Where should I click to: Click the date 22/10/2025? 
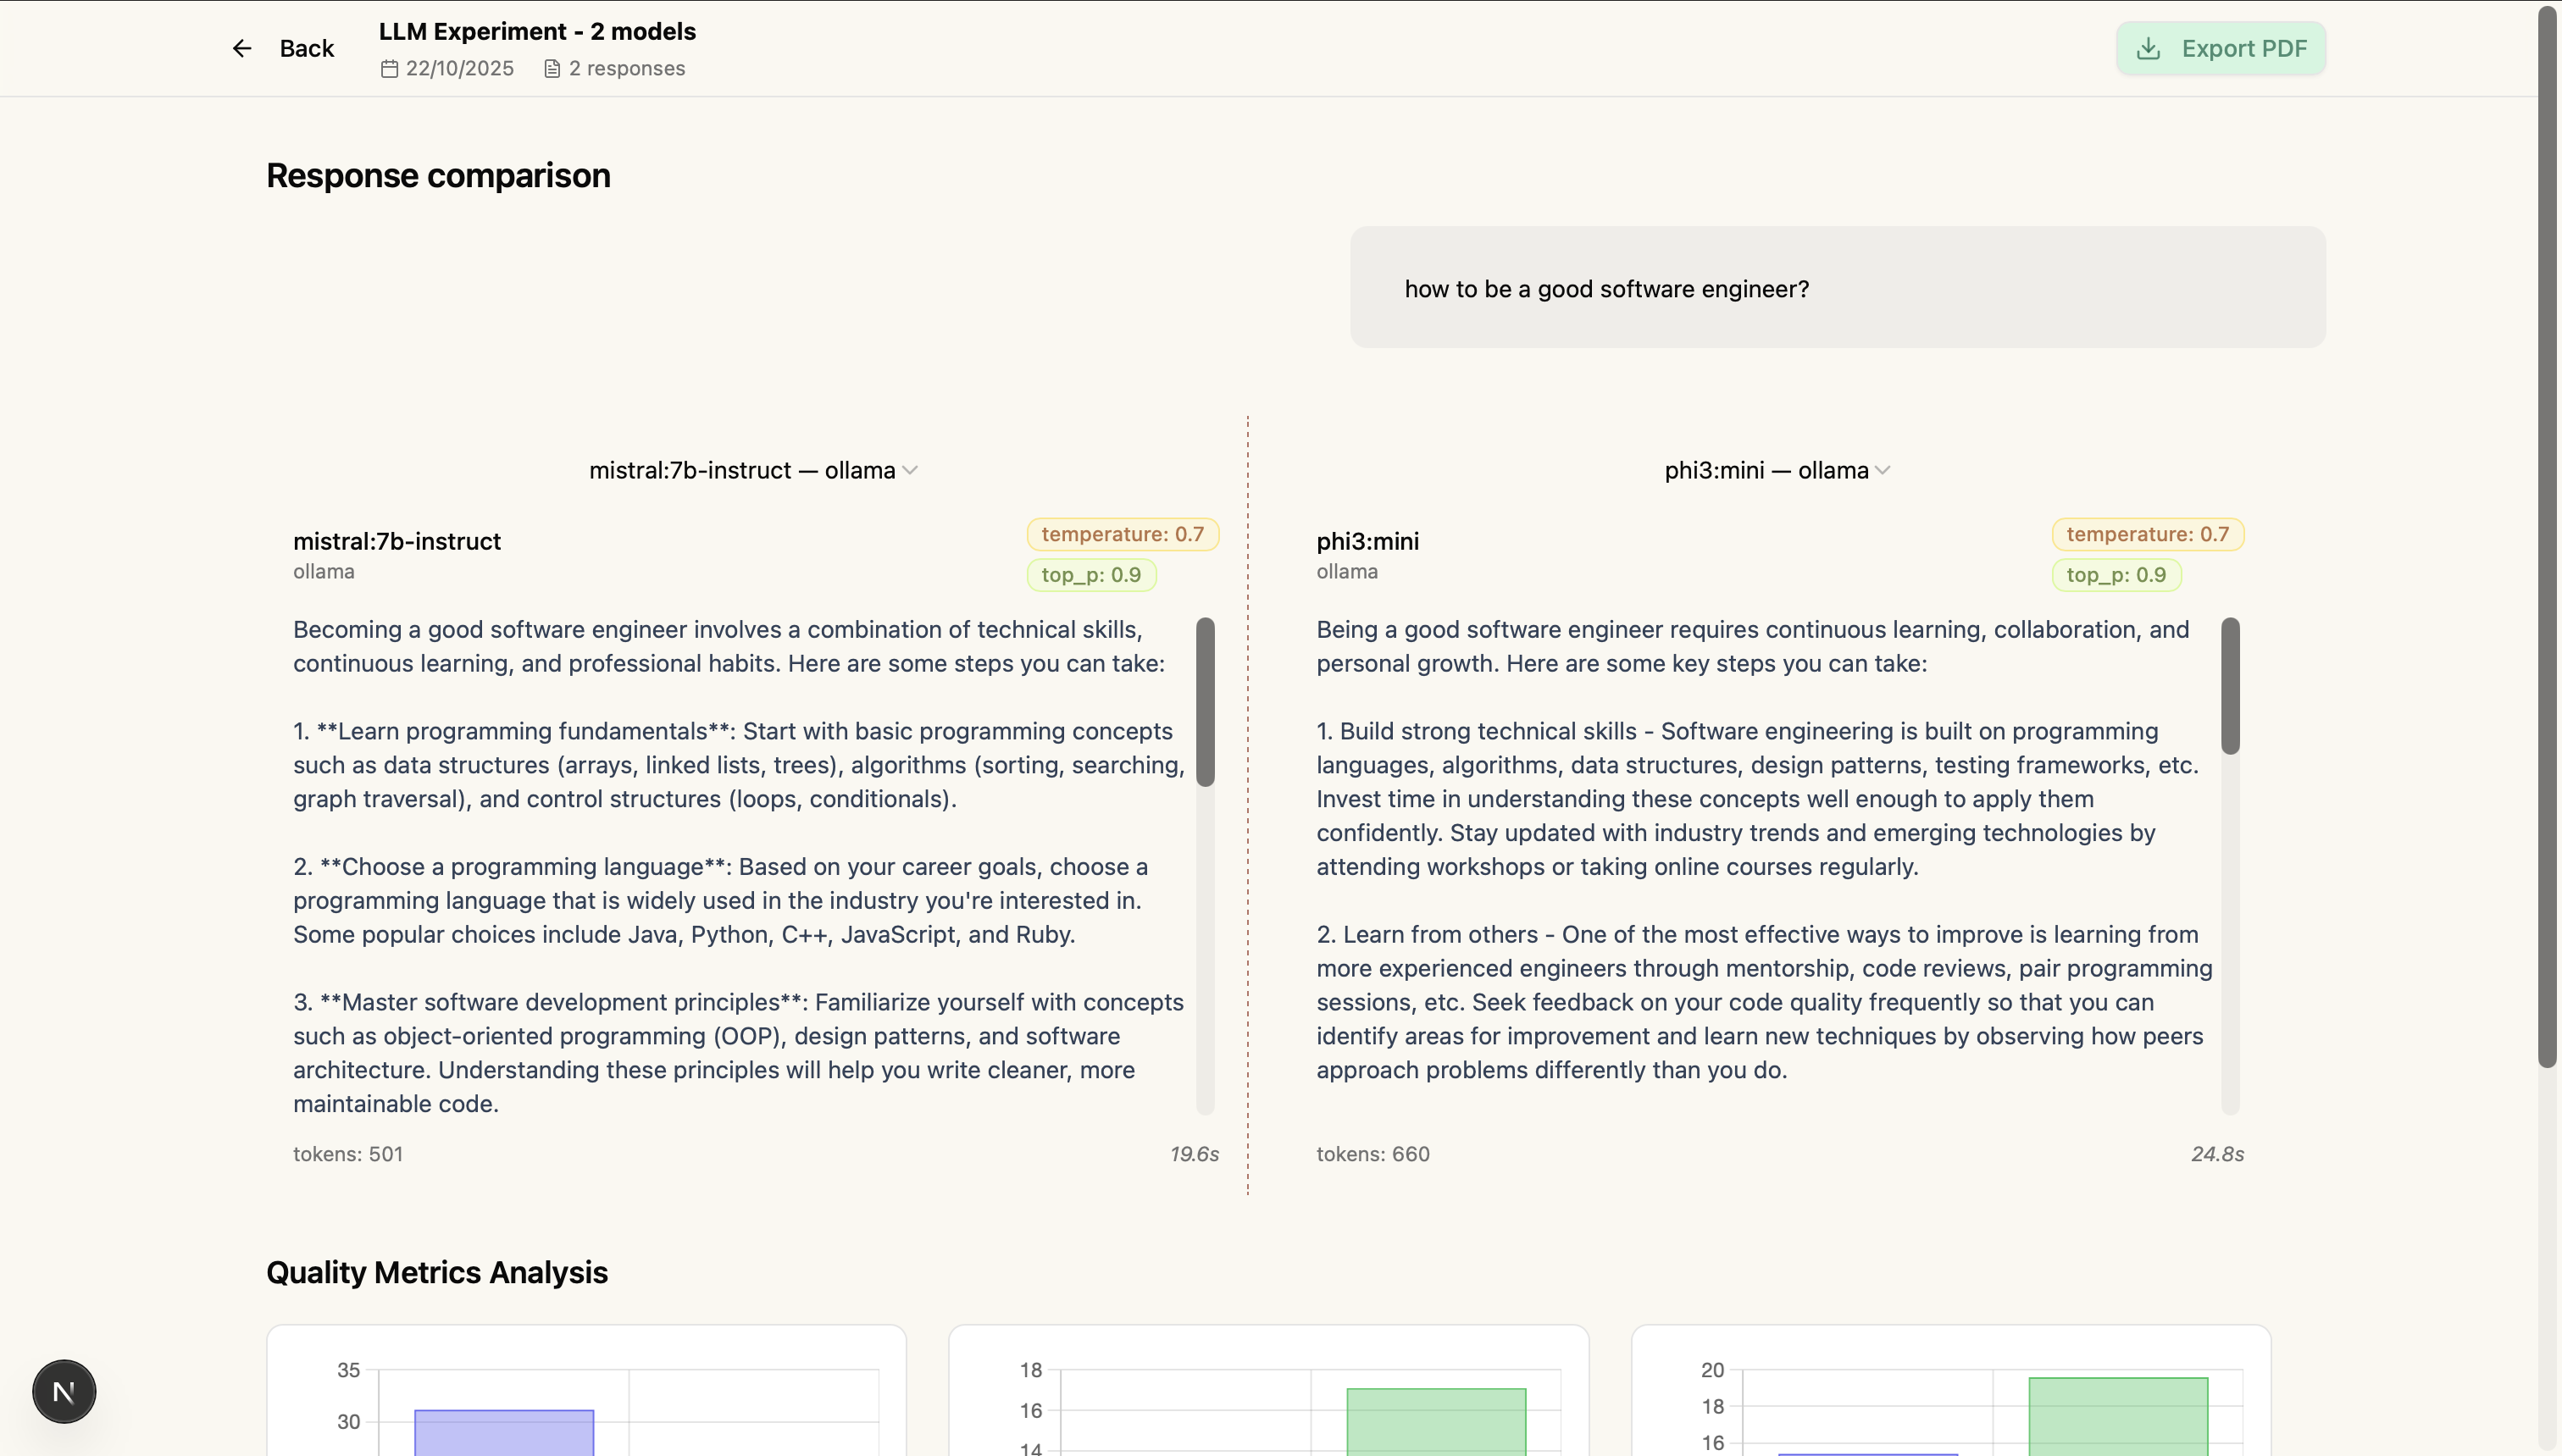460,68
